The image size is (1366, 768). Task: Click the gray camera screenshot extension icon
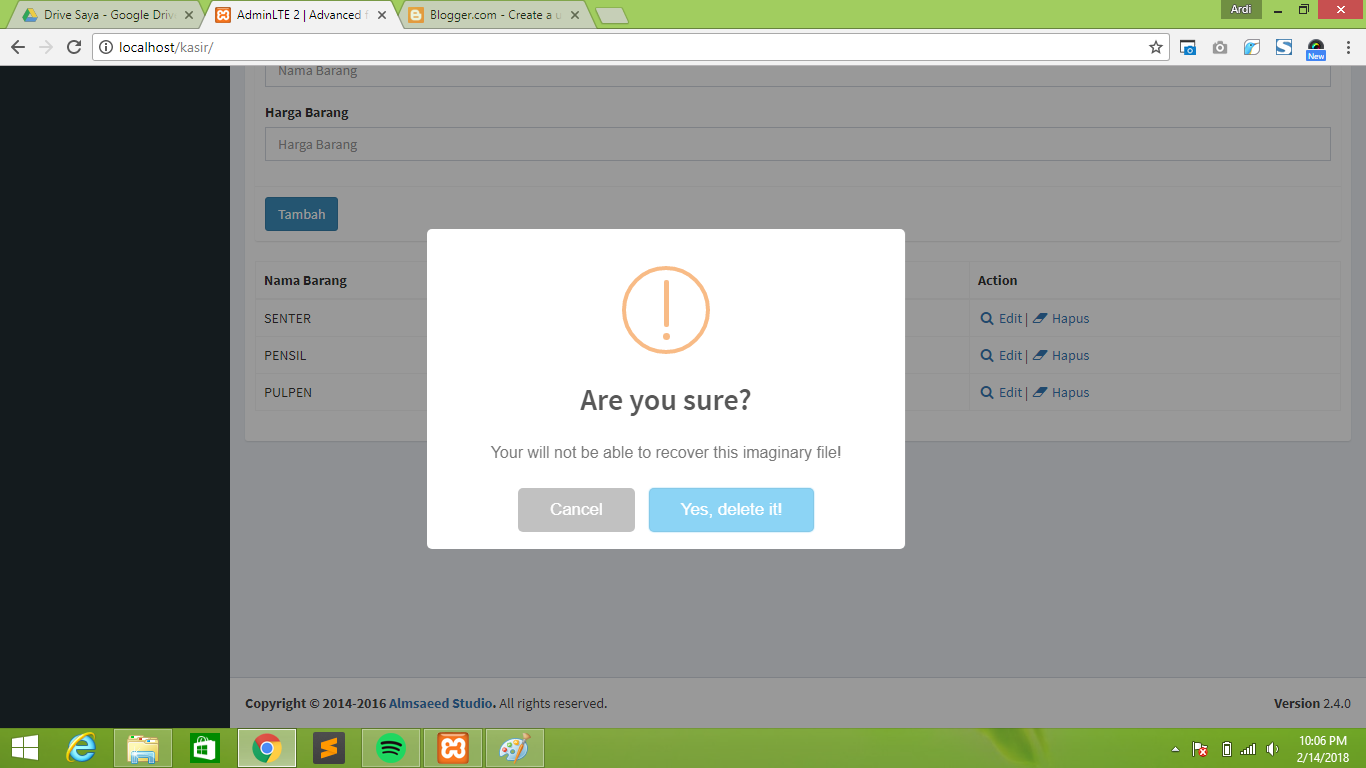coord(1219,47)
